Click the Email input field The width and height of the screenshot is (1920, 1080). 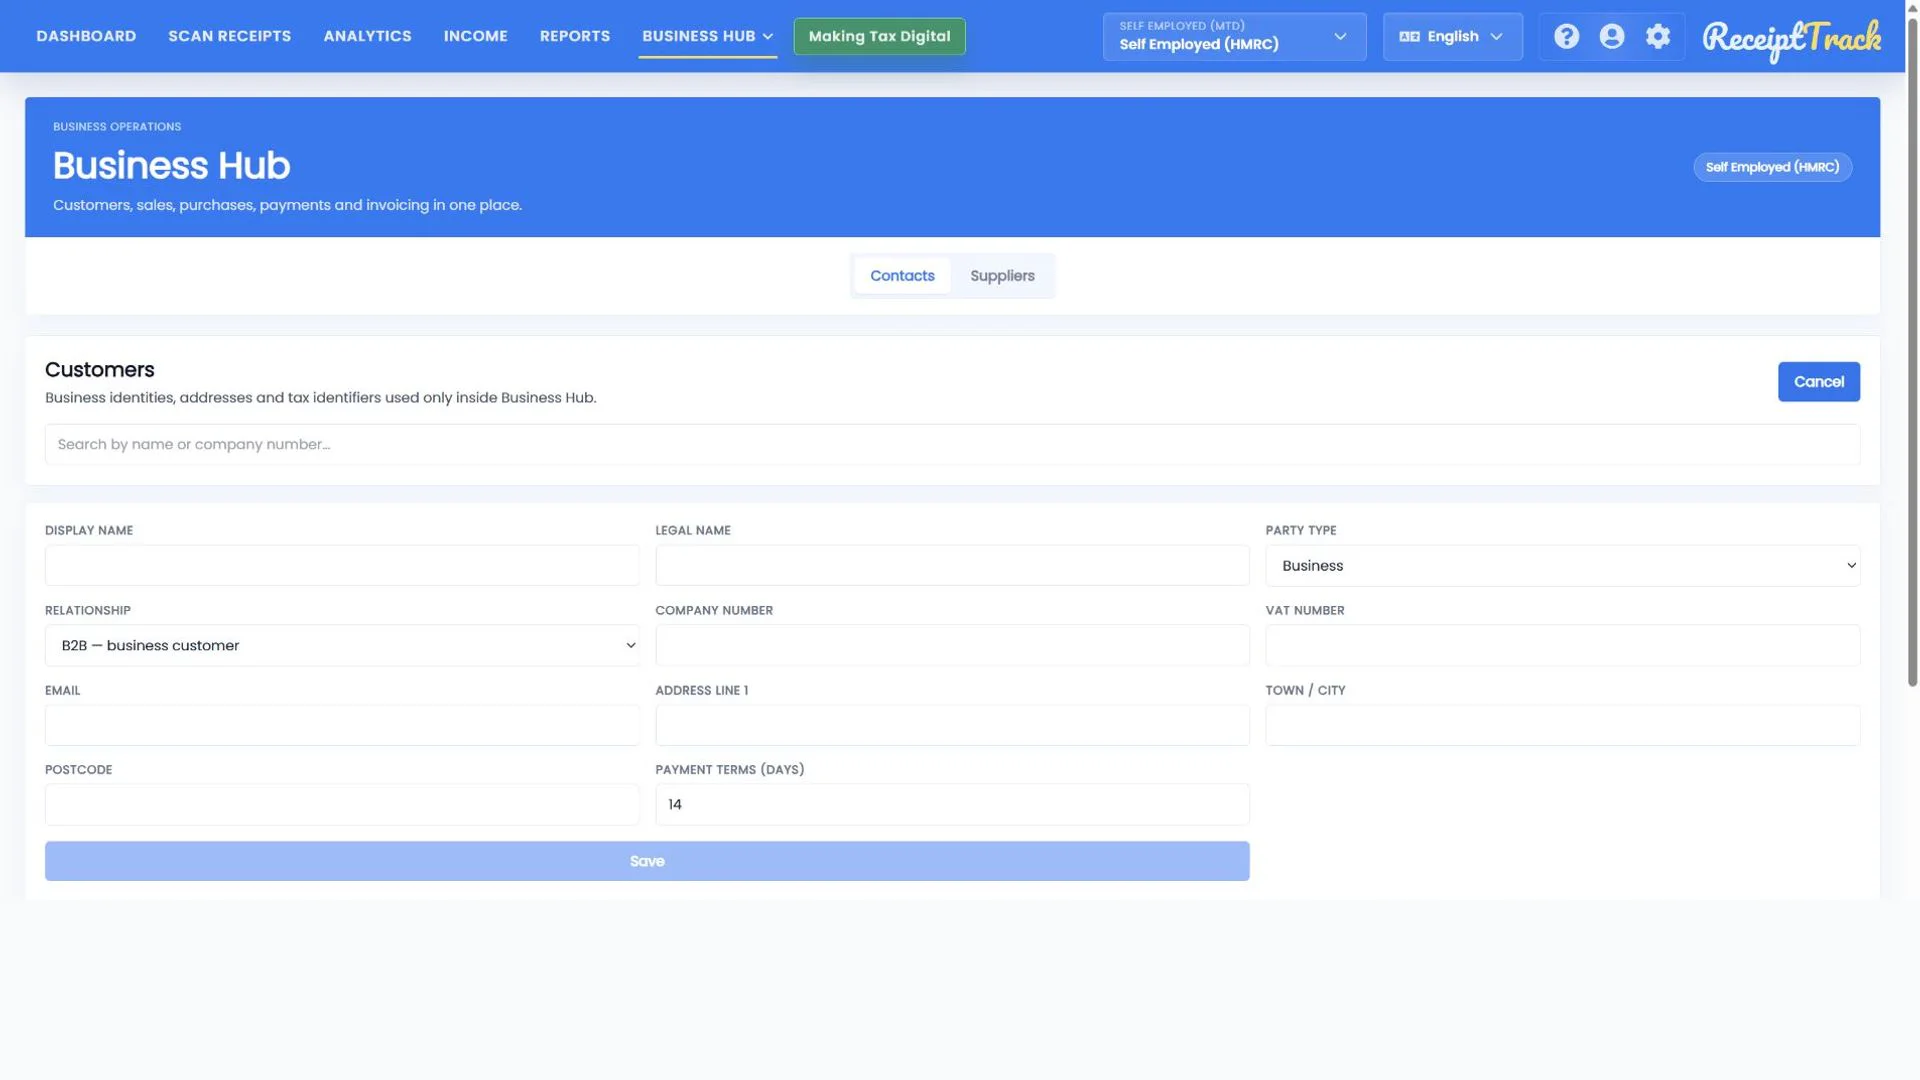click(342, 726)
